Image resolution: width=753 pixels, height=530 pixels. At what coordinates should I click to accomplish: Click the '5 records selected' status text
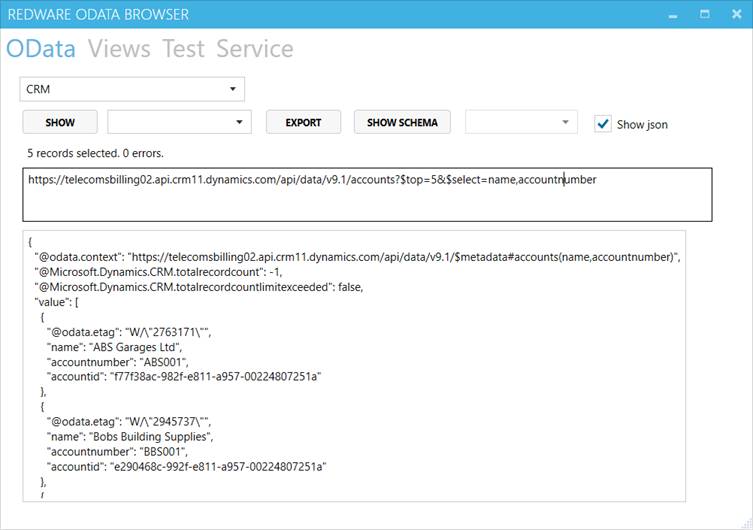point(95,153)
